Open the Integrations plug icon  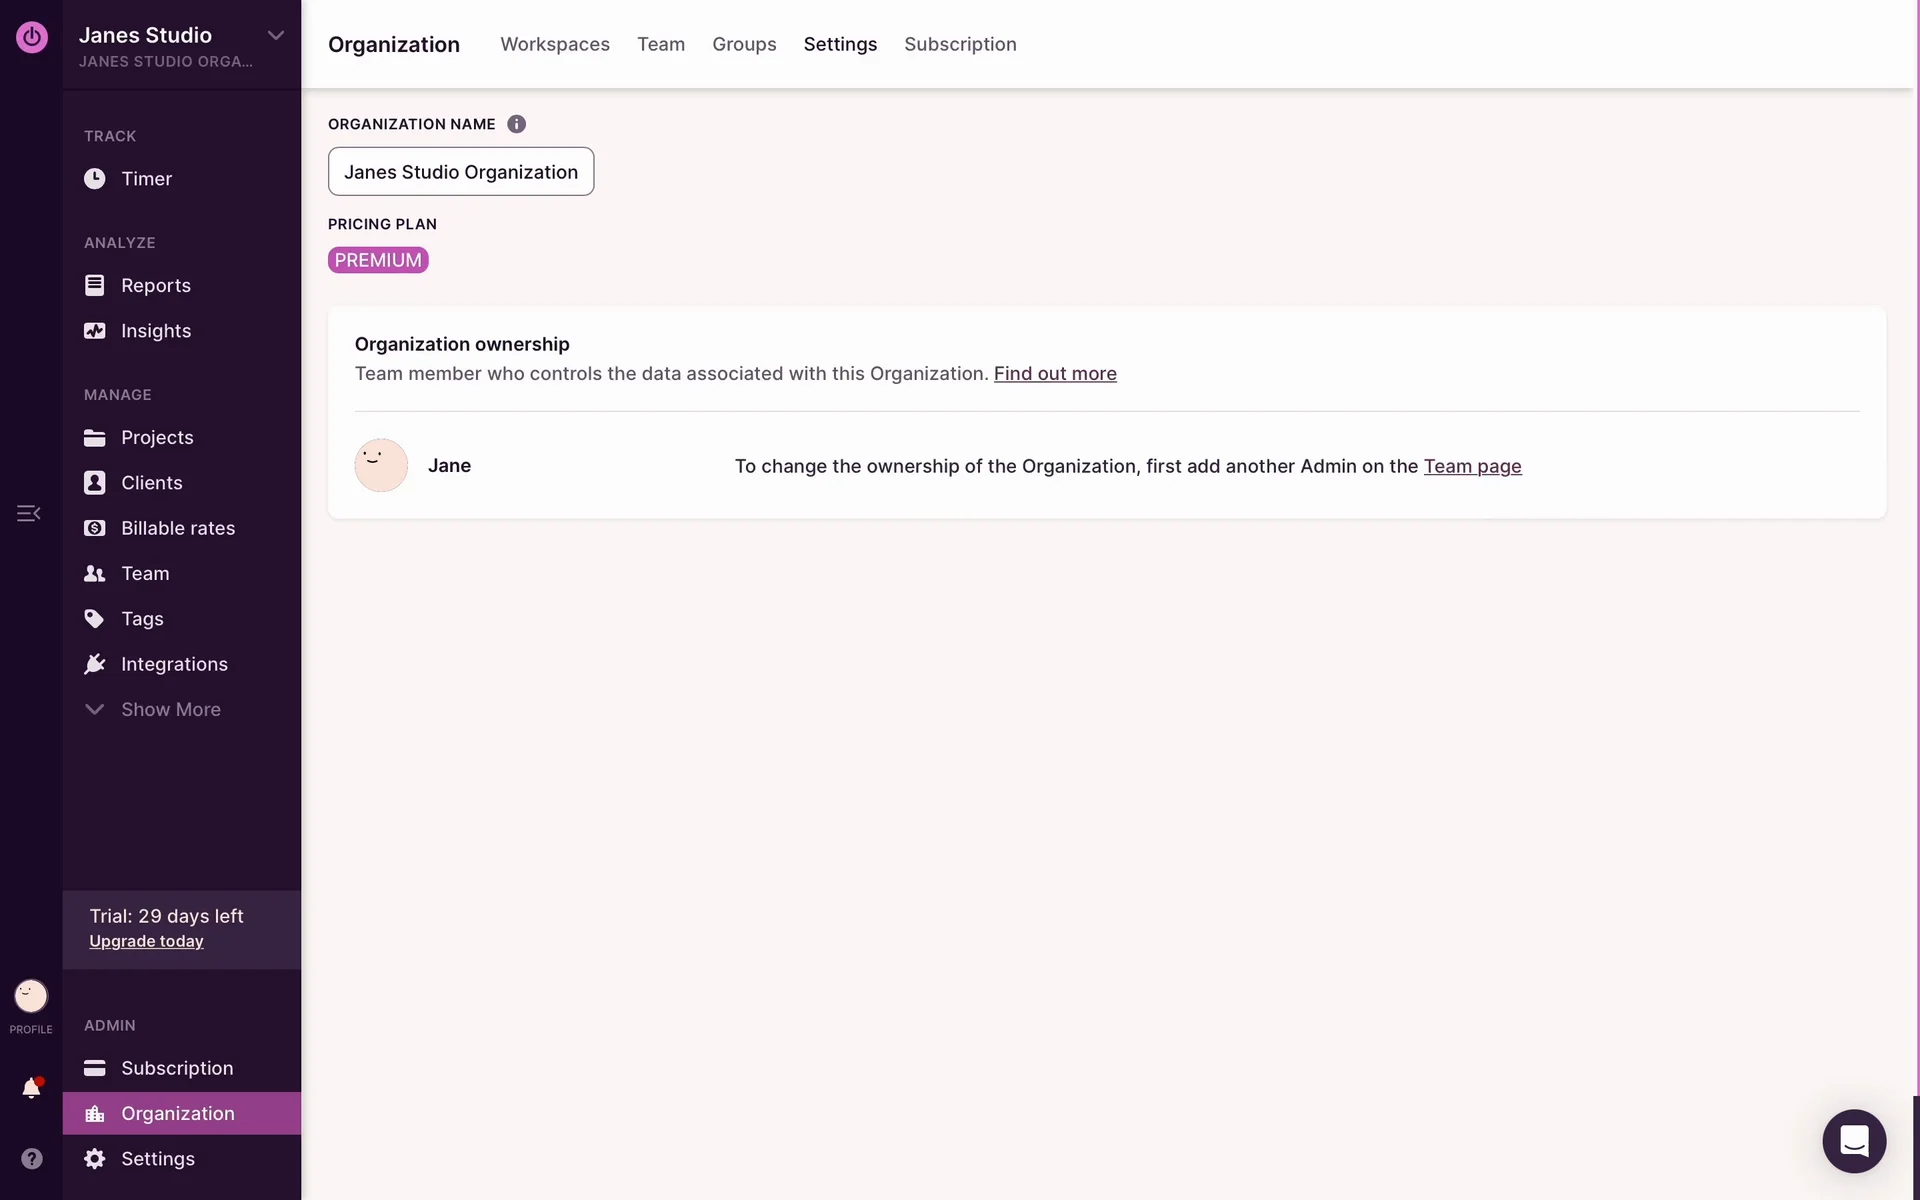pos(95,664)
